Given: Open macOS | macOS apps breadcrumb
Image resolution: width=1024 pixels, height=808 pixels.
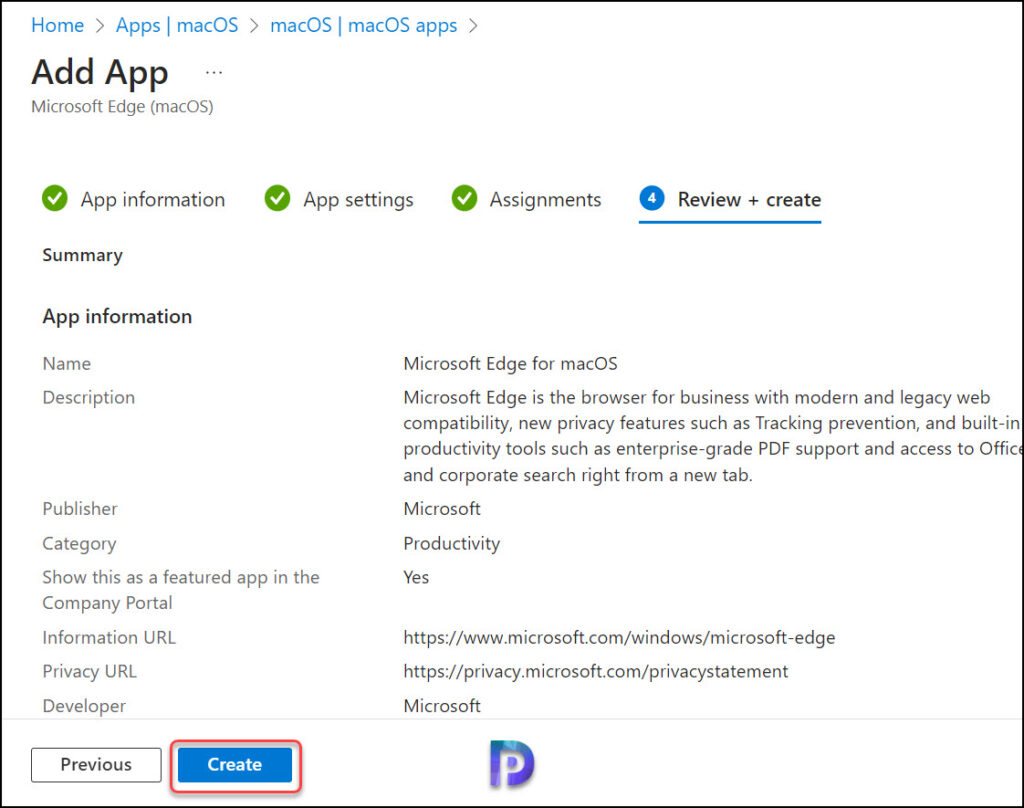Looking at the screenshot, I should [364, 25].
